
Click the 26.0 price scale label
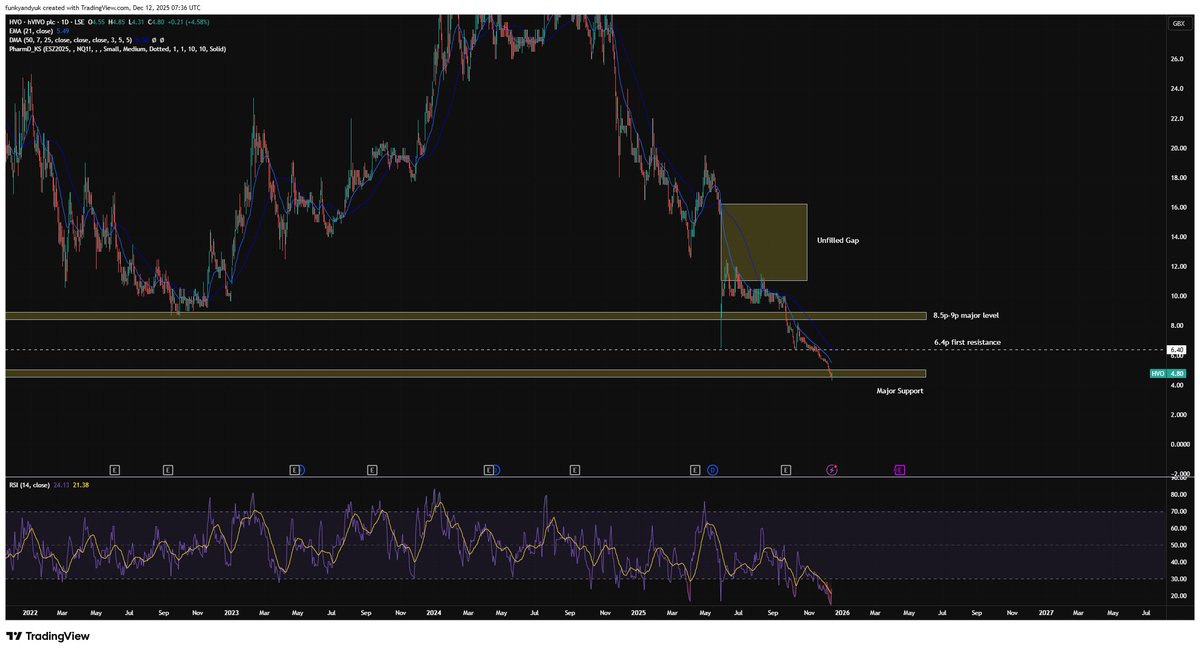click(1176, 59)
